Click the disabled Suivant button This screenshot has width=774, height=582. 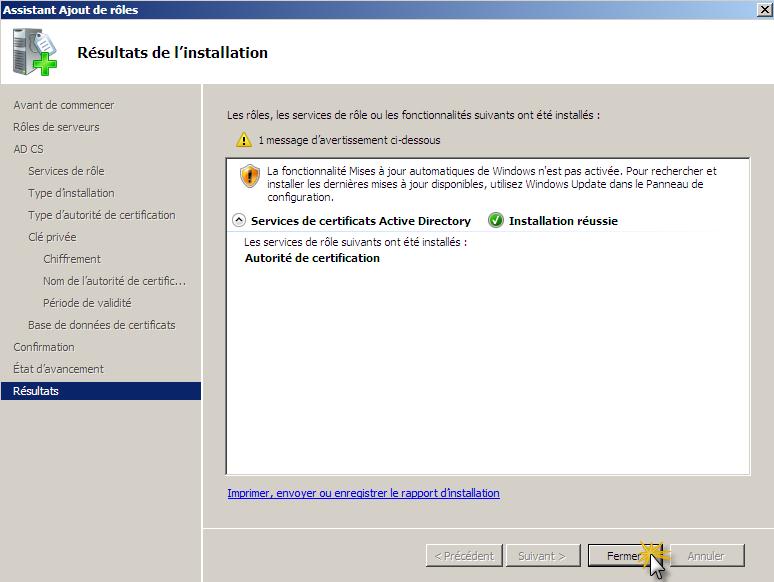[542, 556]
